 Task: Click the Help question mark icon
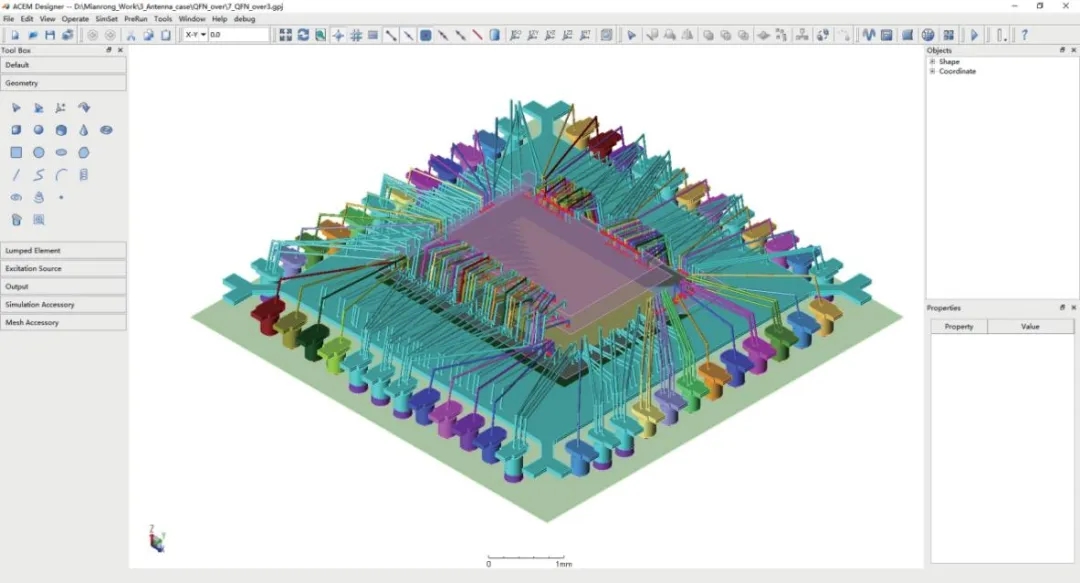1024,35
